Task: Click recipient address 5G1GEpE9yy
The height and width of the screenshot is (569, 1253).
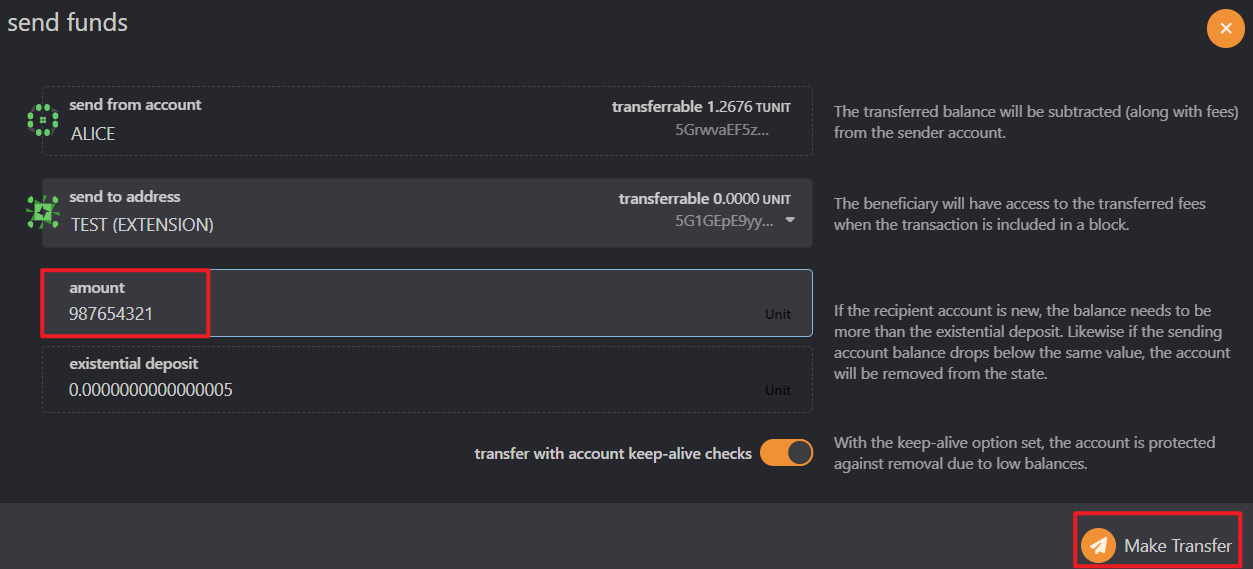Action: [x=724, y=221]
